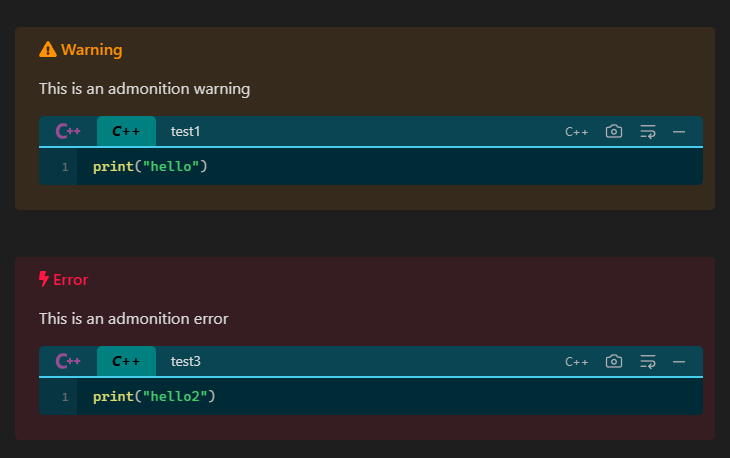Click the text "This is an admonition warning"
This screenshot has width=730, height=458.
[144, 89]
